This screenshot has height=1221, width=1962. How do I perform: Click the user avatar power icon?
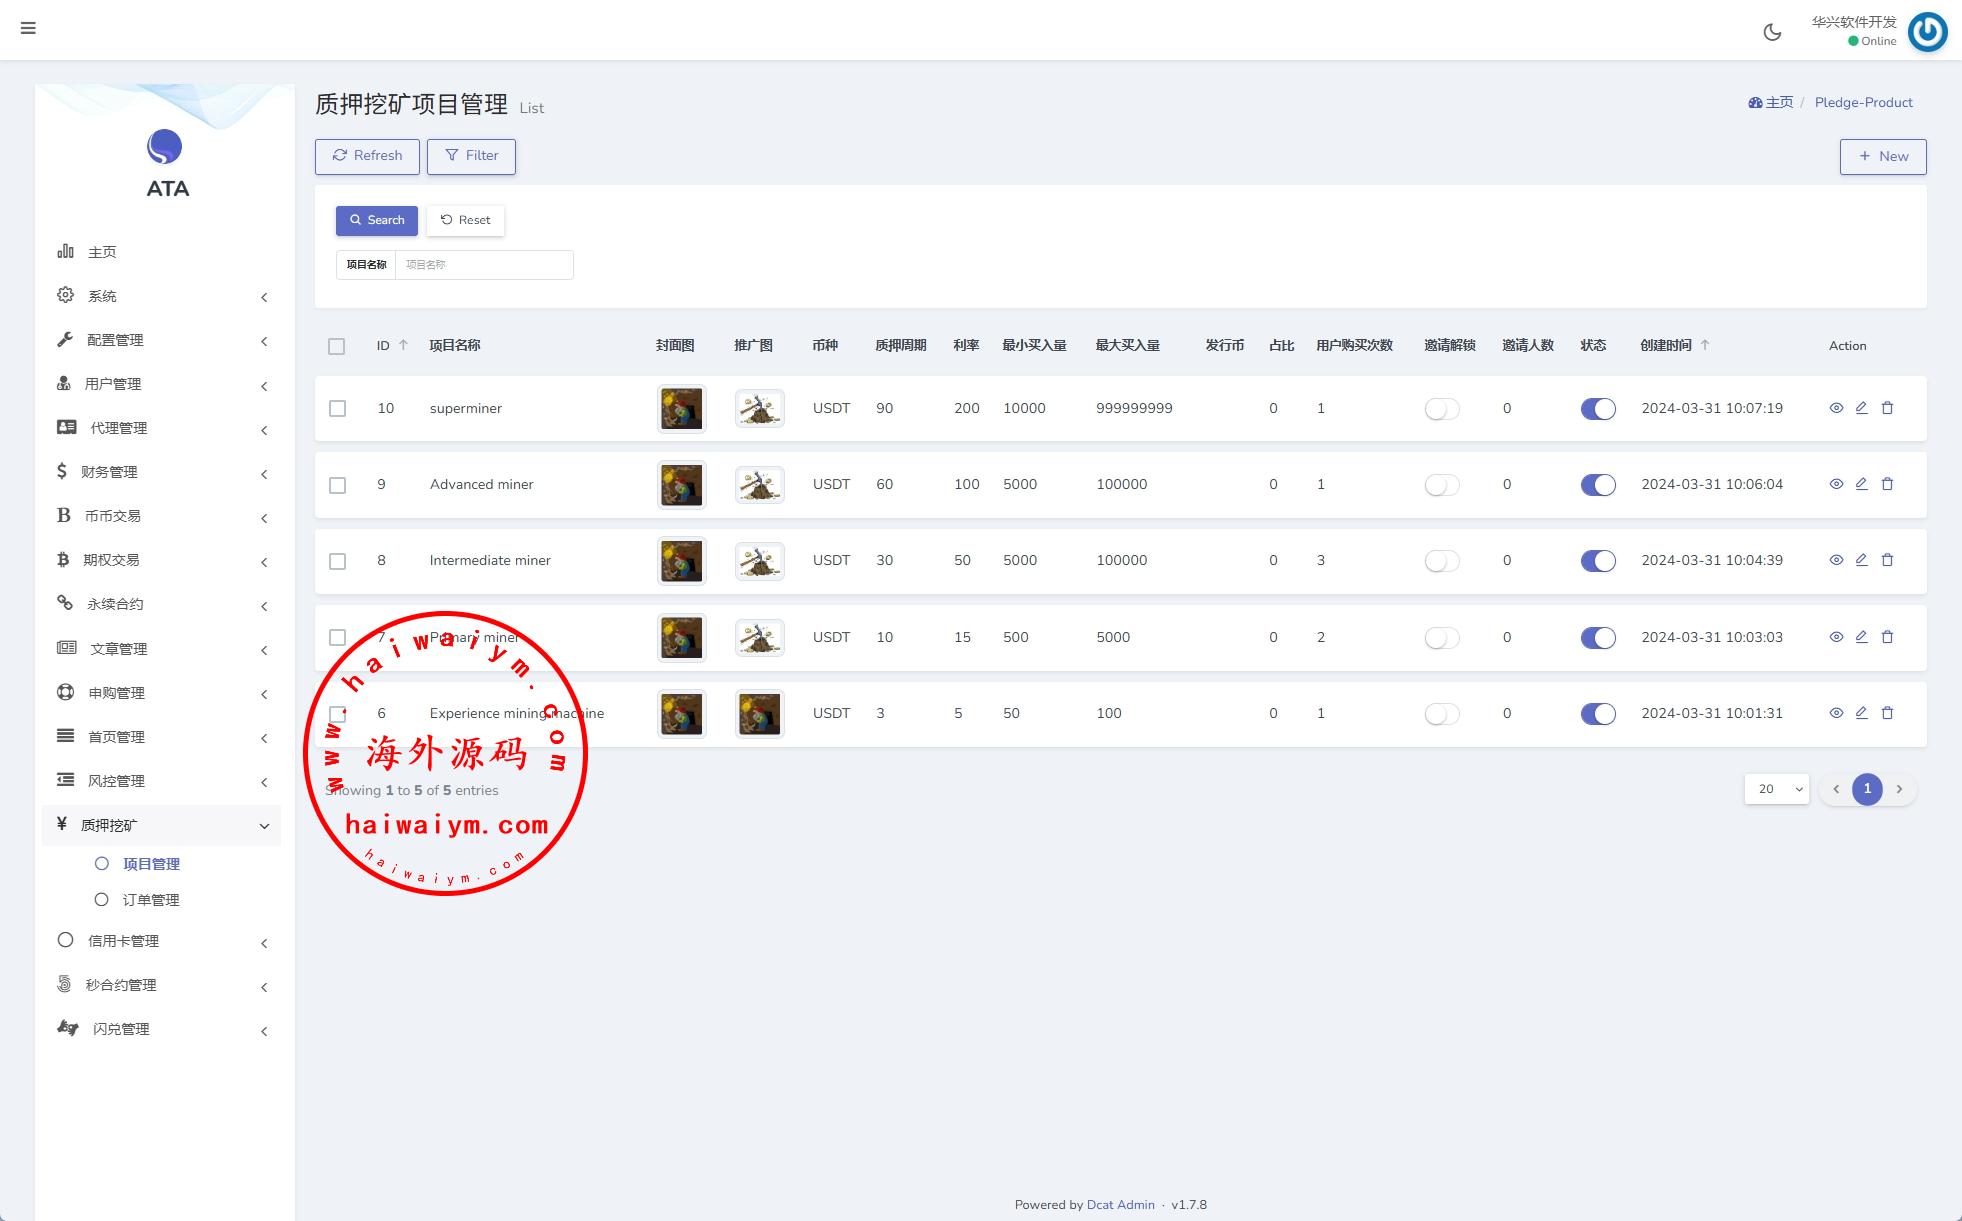click(x=1927, y=32)
